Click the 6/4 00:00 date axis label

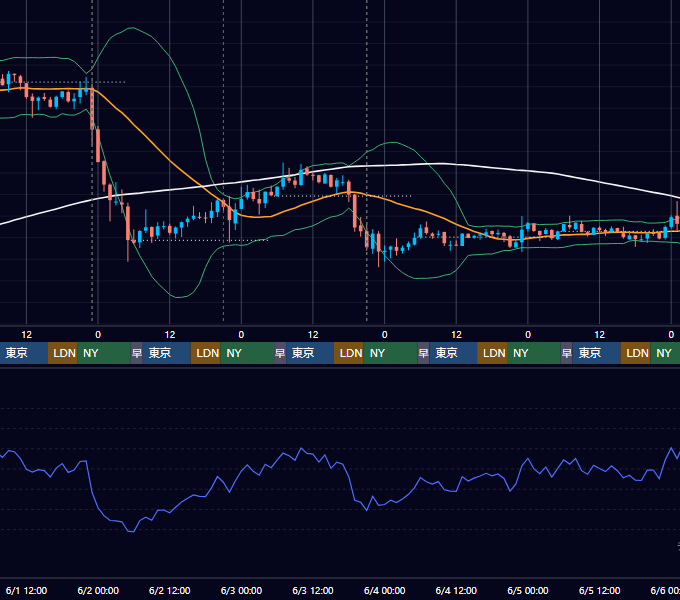point(384,590)
